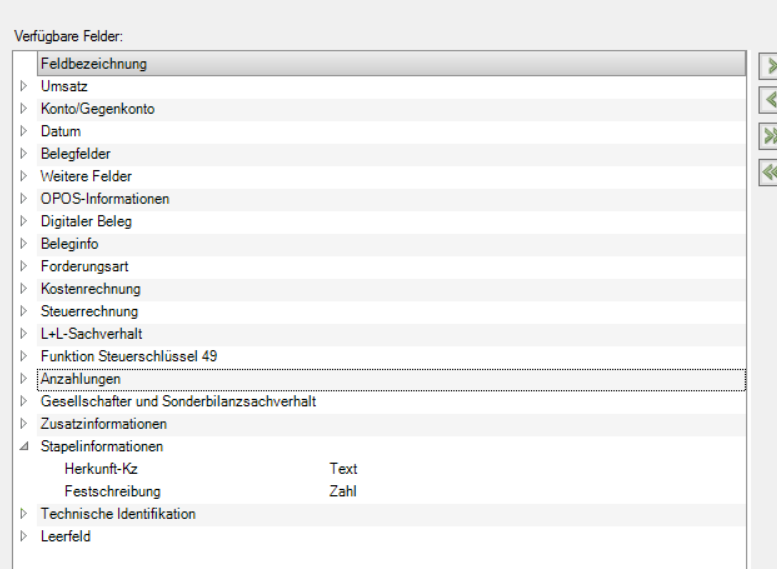Click the Verfügbare Felder label

[68, 36]
